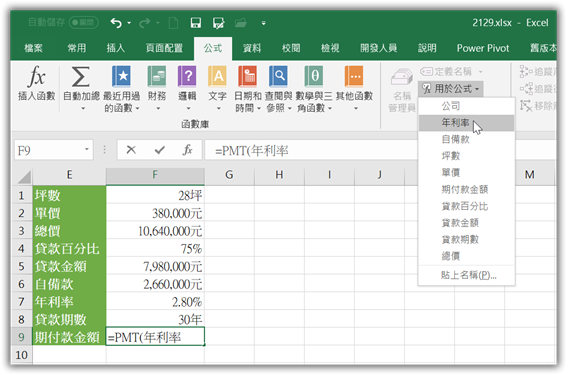Viewport: 567px width, 375px height.
Task: Click the Undo arrow in title bar
Action: tap(116, 23)
